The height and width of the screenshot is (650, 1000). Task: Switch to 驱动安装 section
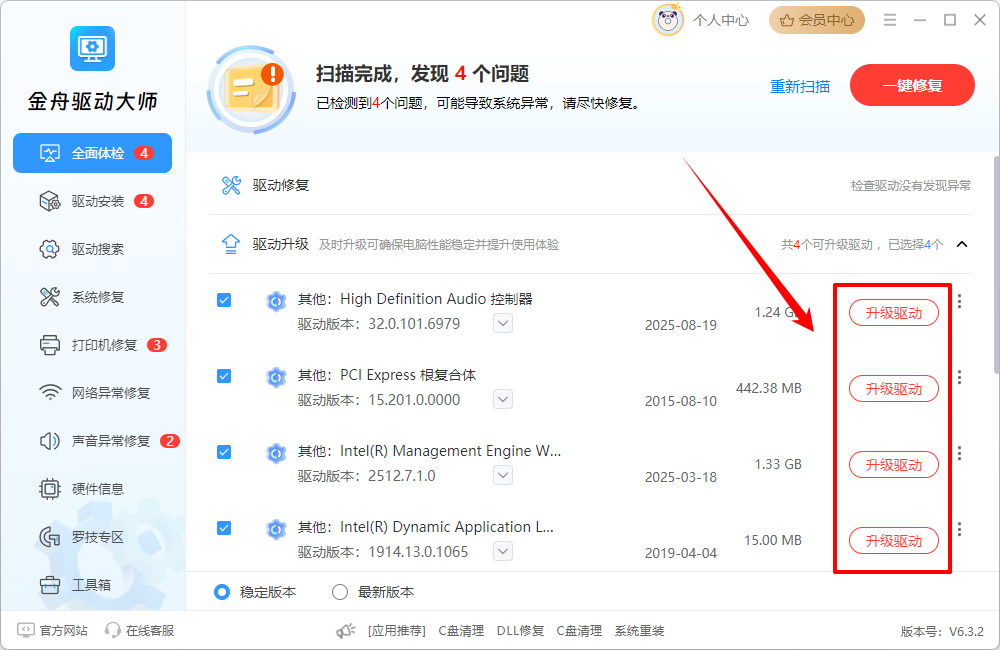pyautogui.click(x=92, y=202)
